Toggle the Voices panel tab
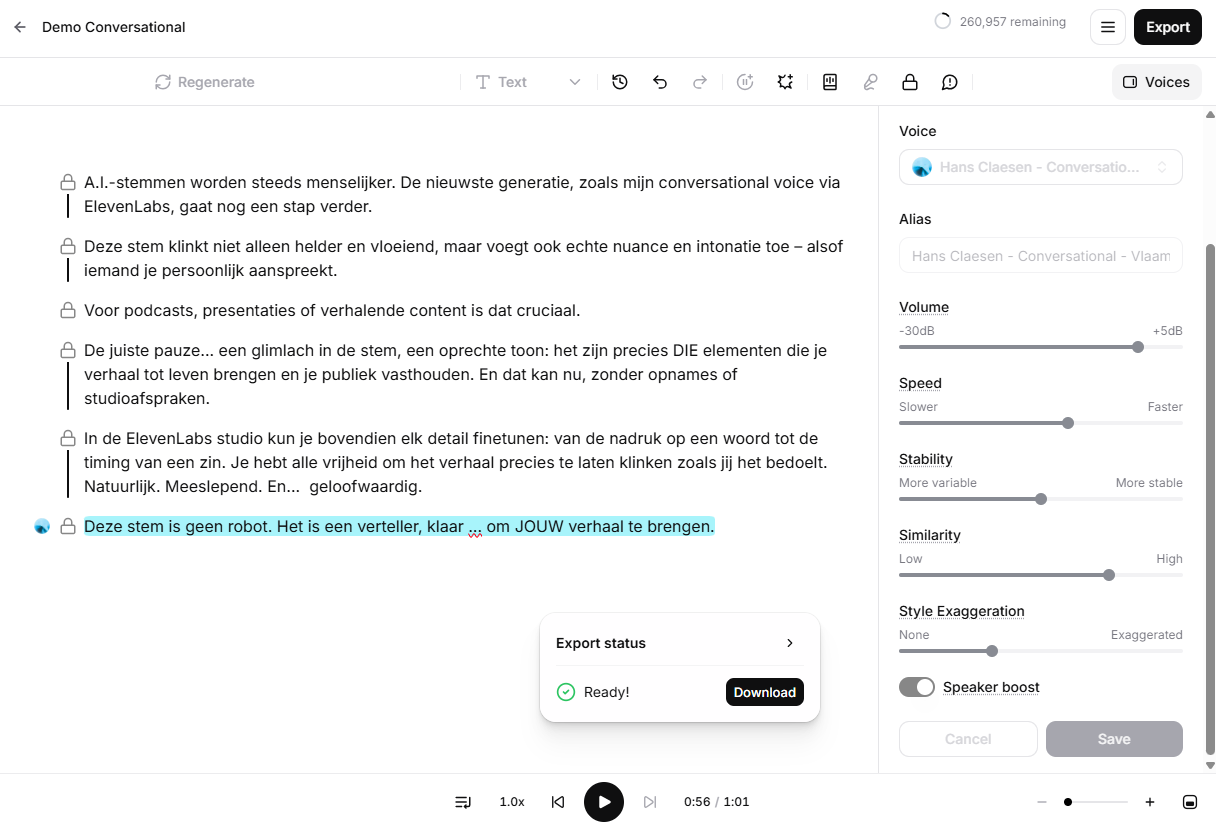The width and height of the screenshot is (1216, 827). pyautogui.click(x=1156, y=82)
